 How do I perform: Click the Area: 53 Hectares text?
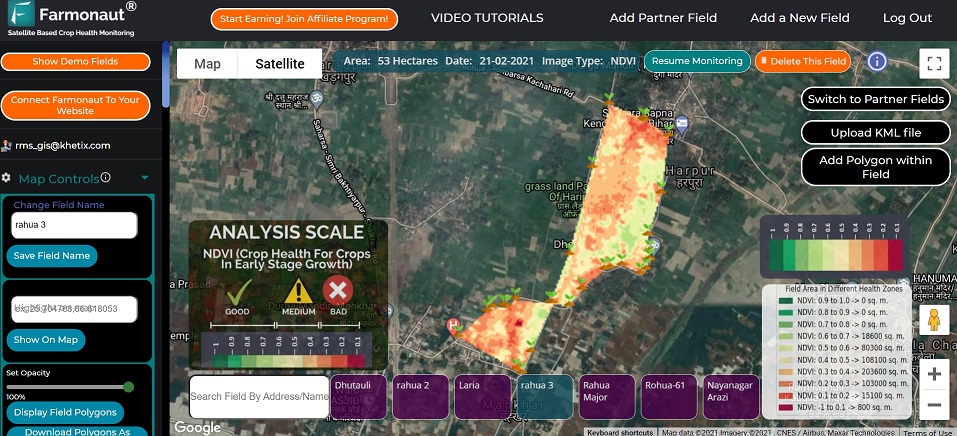[391, 61]
